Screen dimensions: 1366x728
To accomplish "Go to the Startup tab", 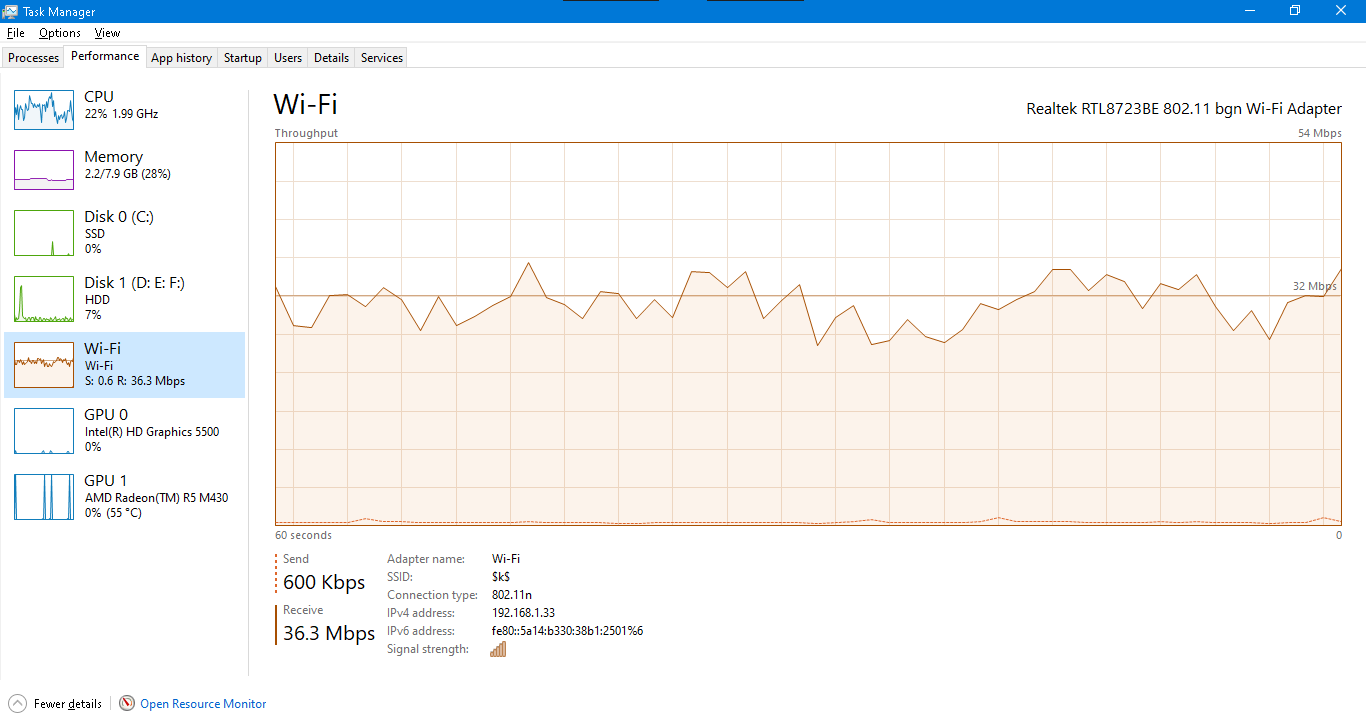I will 243,58.
